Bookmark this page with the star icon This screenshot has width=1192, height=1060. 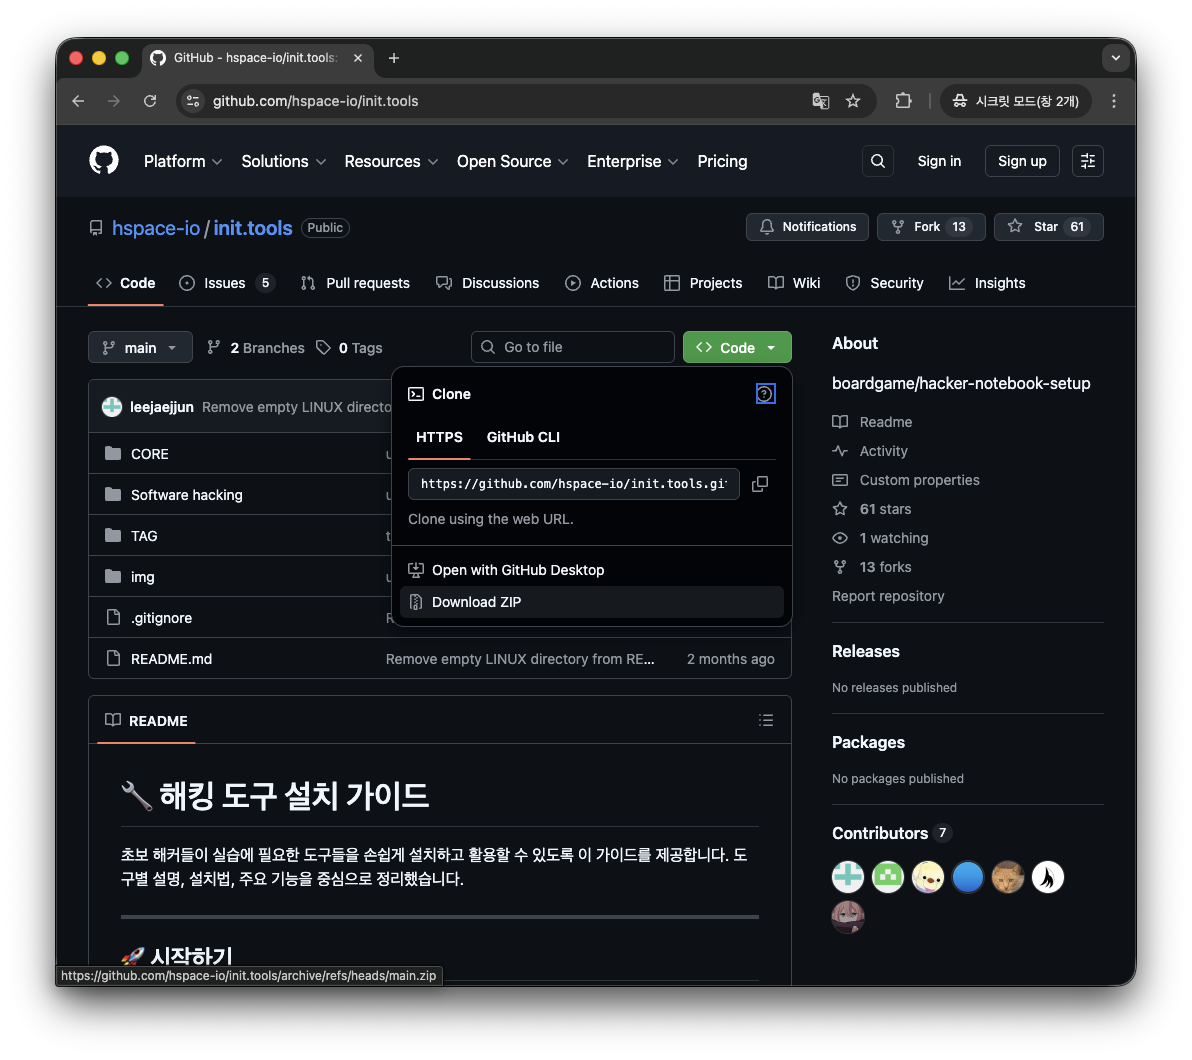point(853,101)
